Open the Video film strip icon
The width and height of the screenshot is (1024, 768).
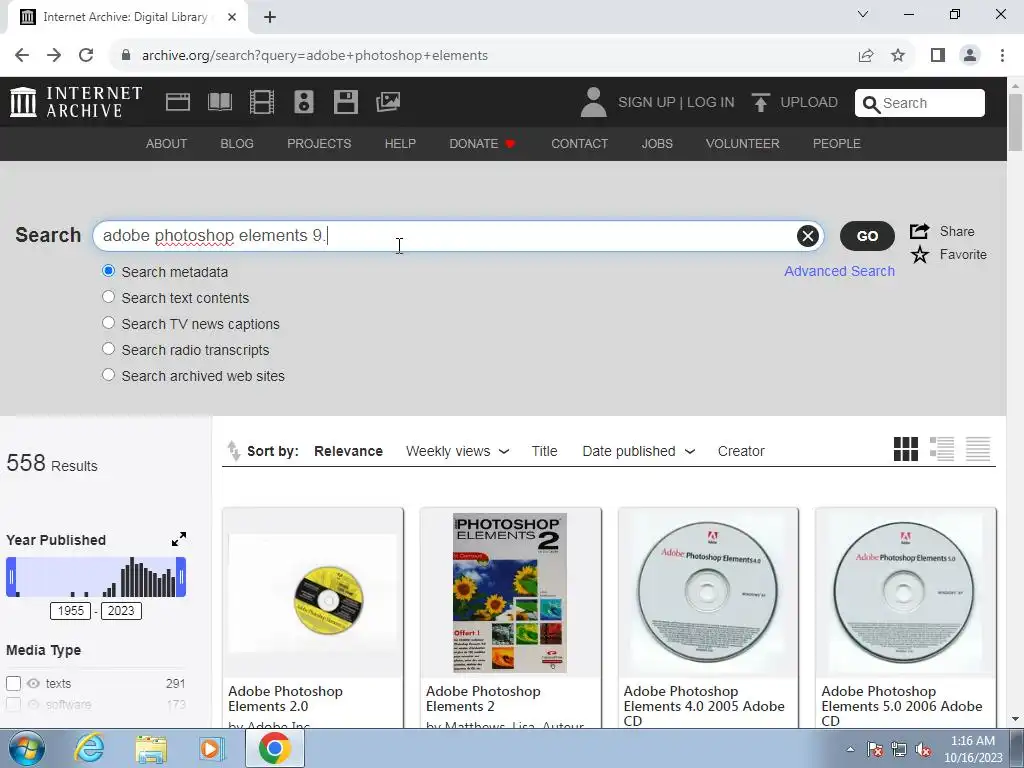[262, 102]
